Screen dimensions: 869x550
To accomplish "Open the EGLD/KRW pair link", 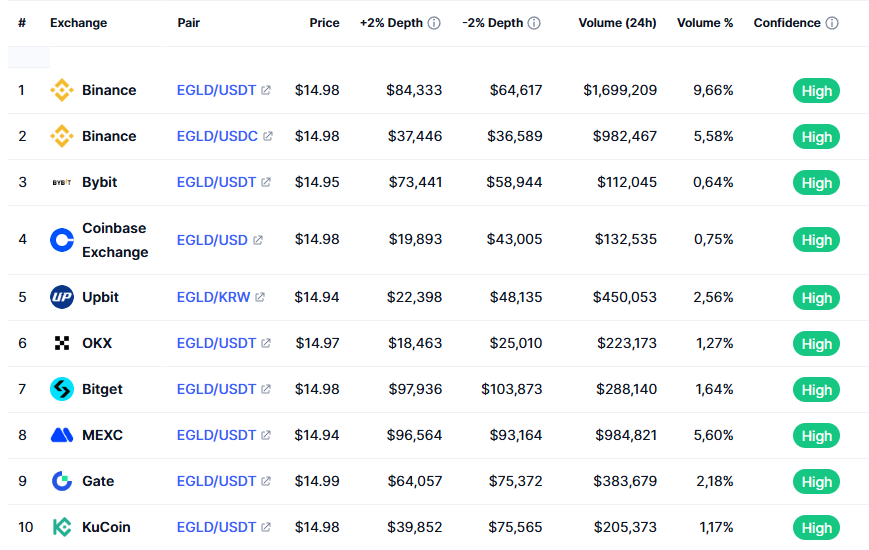I will [x=214, y=297].
